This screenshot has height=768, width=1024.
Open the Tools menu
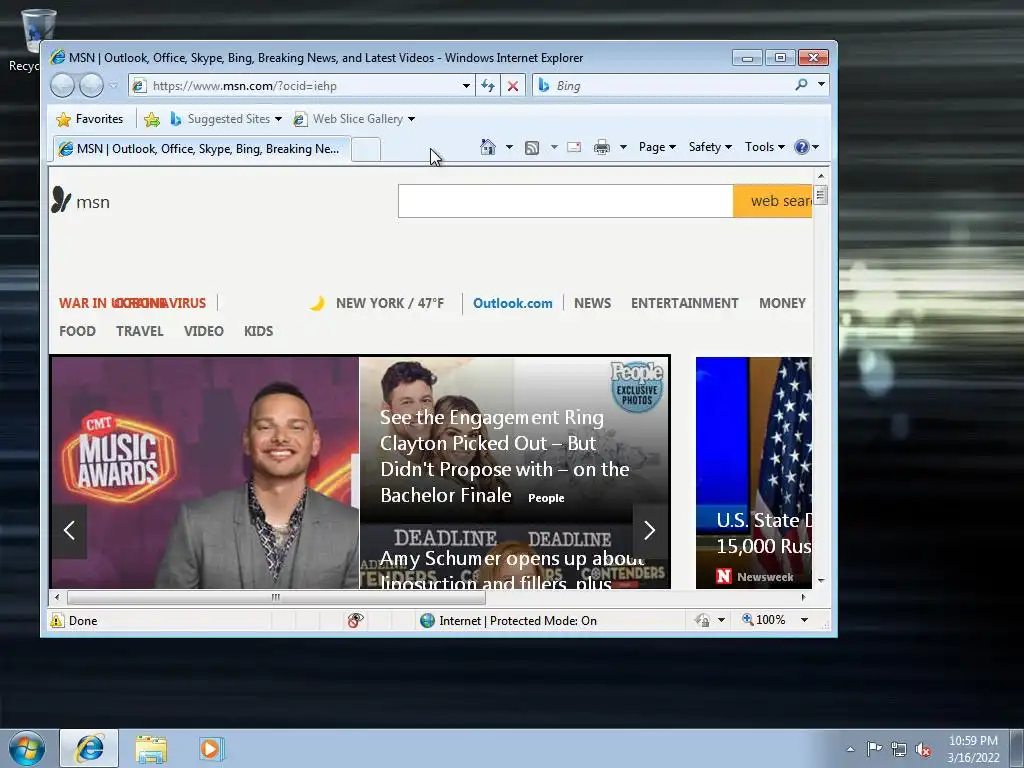pyautogui.click(x=765, y=147)
